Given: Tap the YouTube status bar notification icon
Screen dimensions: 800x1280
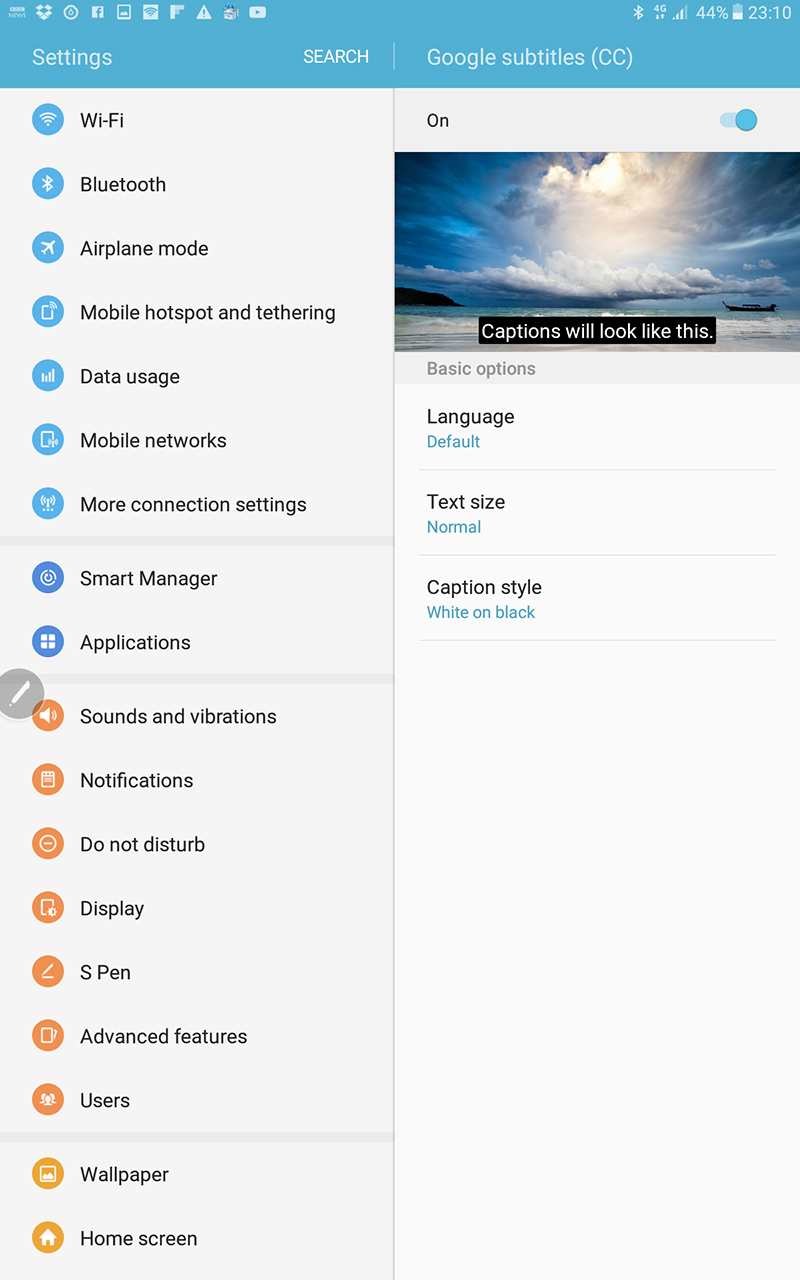Looking at the screenshot, I should (258, 13).
